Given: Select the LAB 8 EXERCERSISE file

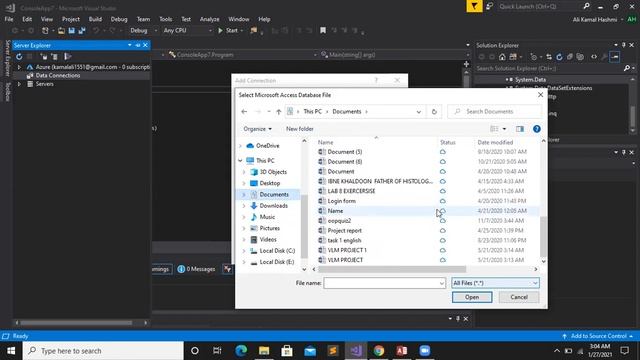Looking at the screenshot, I should tap(351, 191).
